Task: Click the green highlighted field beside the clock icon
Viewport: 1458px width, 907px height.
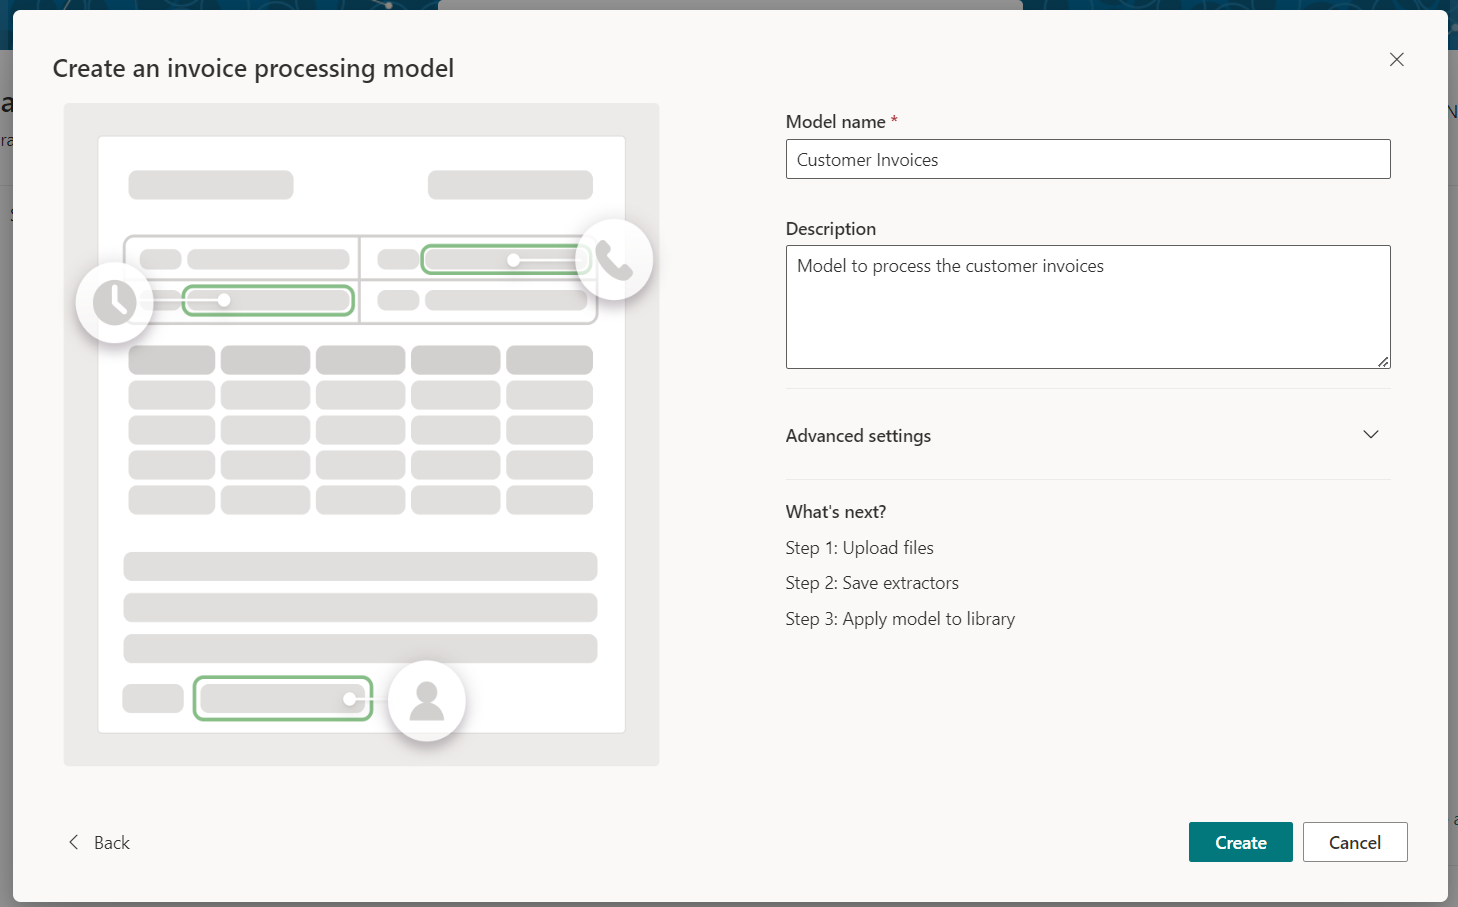Action: [268, 300]
